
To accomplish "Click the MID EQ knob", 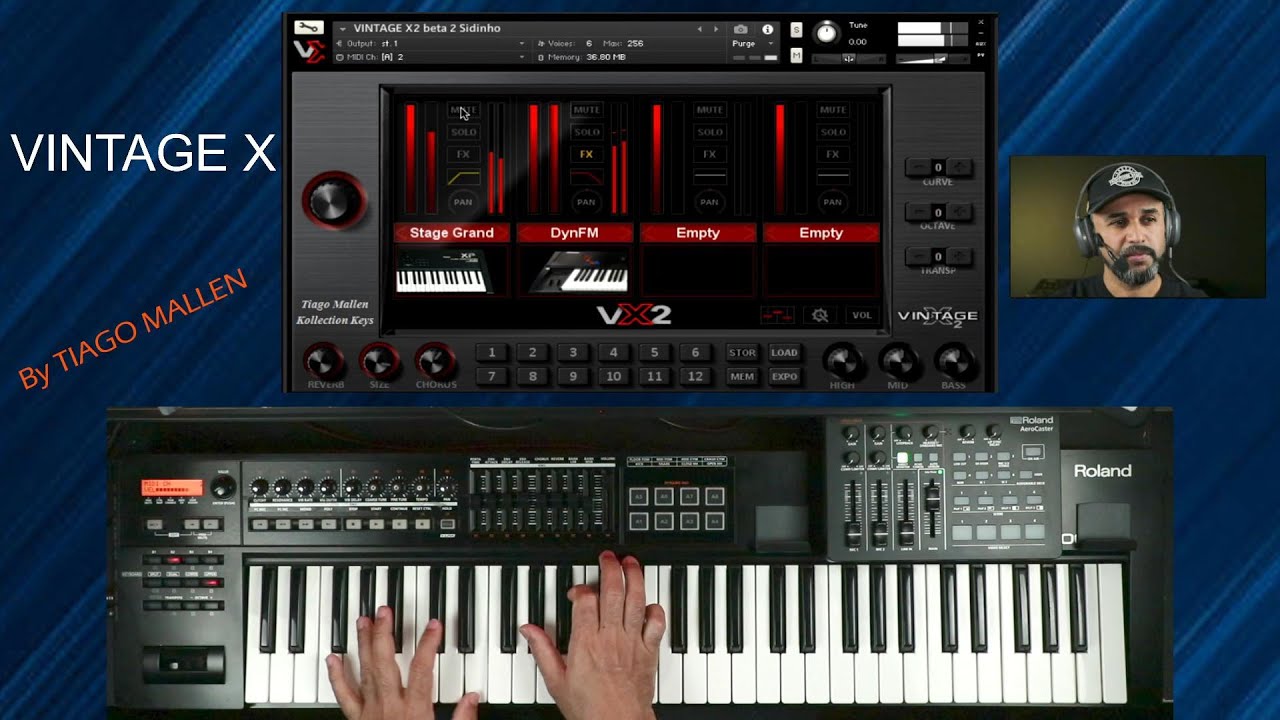I will [x=898, y=360].
